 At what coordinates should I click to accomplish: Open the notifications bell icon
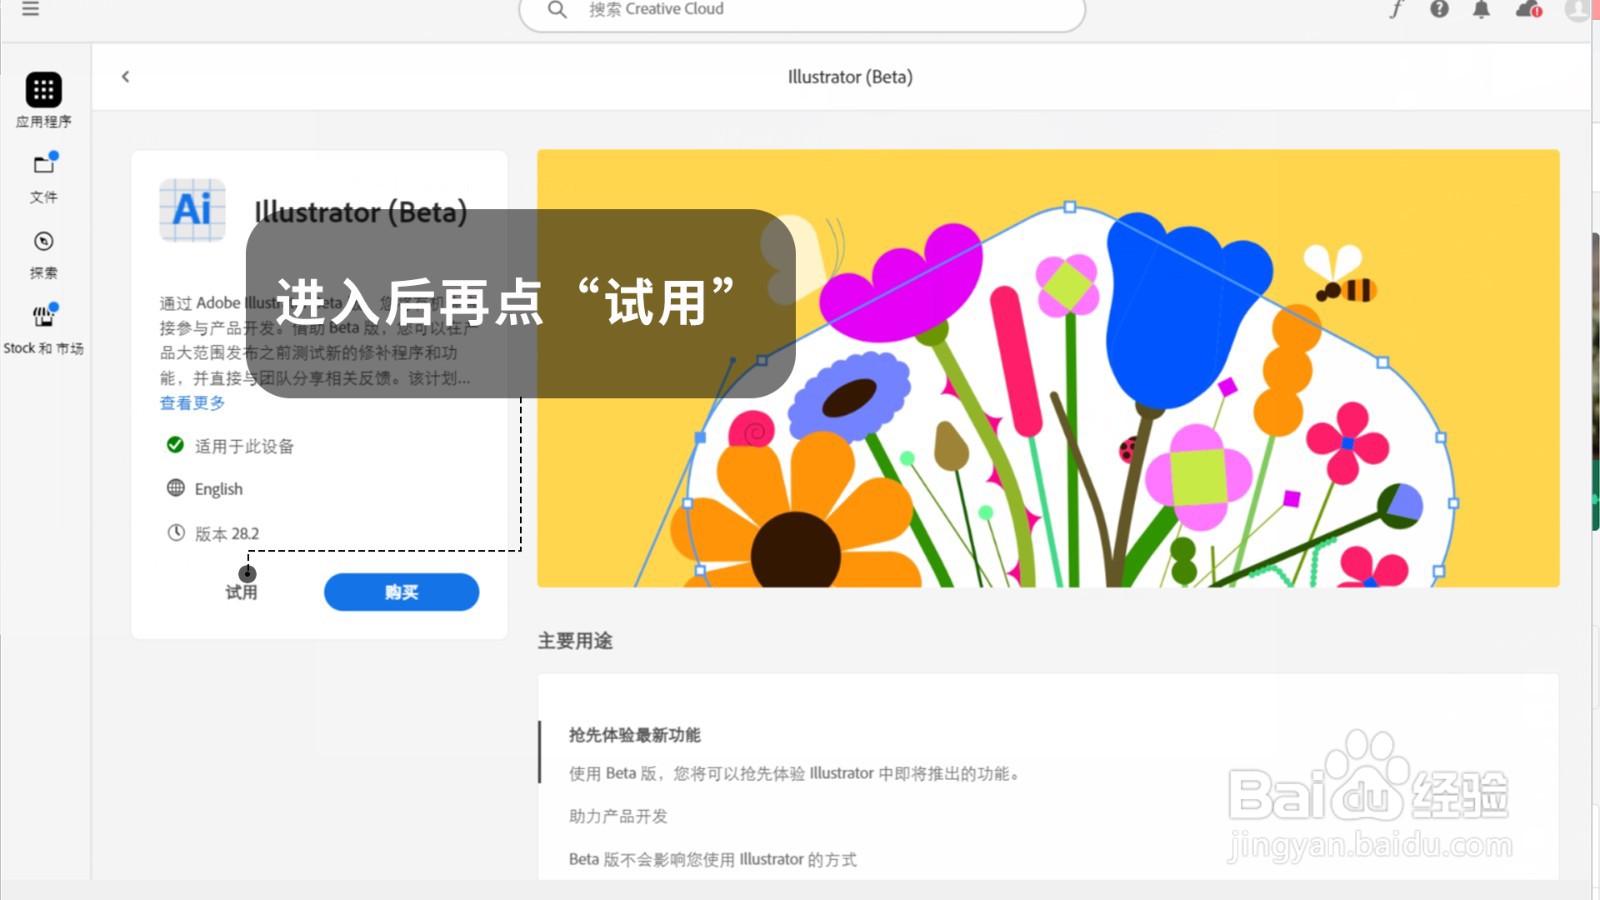[x=1481, y=9]
